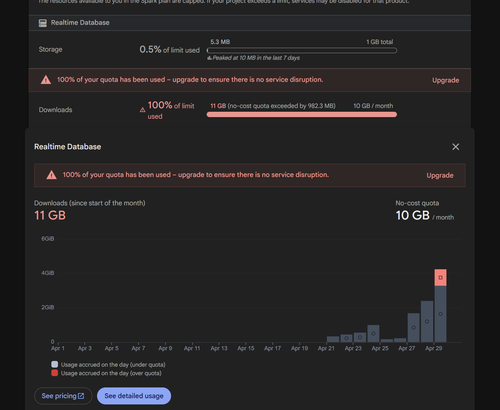The width and height of the screenshot is (500, 410).
Task: Click the Apr 22 bar in downloads chart
Action: tap(346, 338)
